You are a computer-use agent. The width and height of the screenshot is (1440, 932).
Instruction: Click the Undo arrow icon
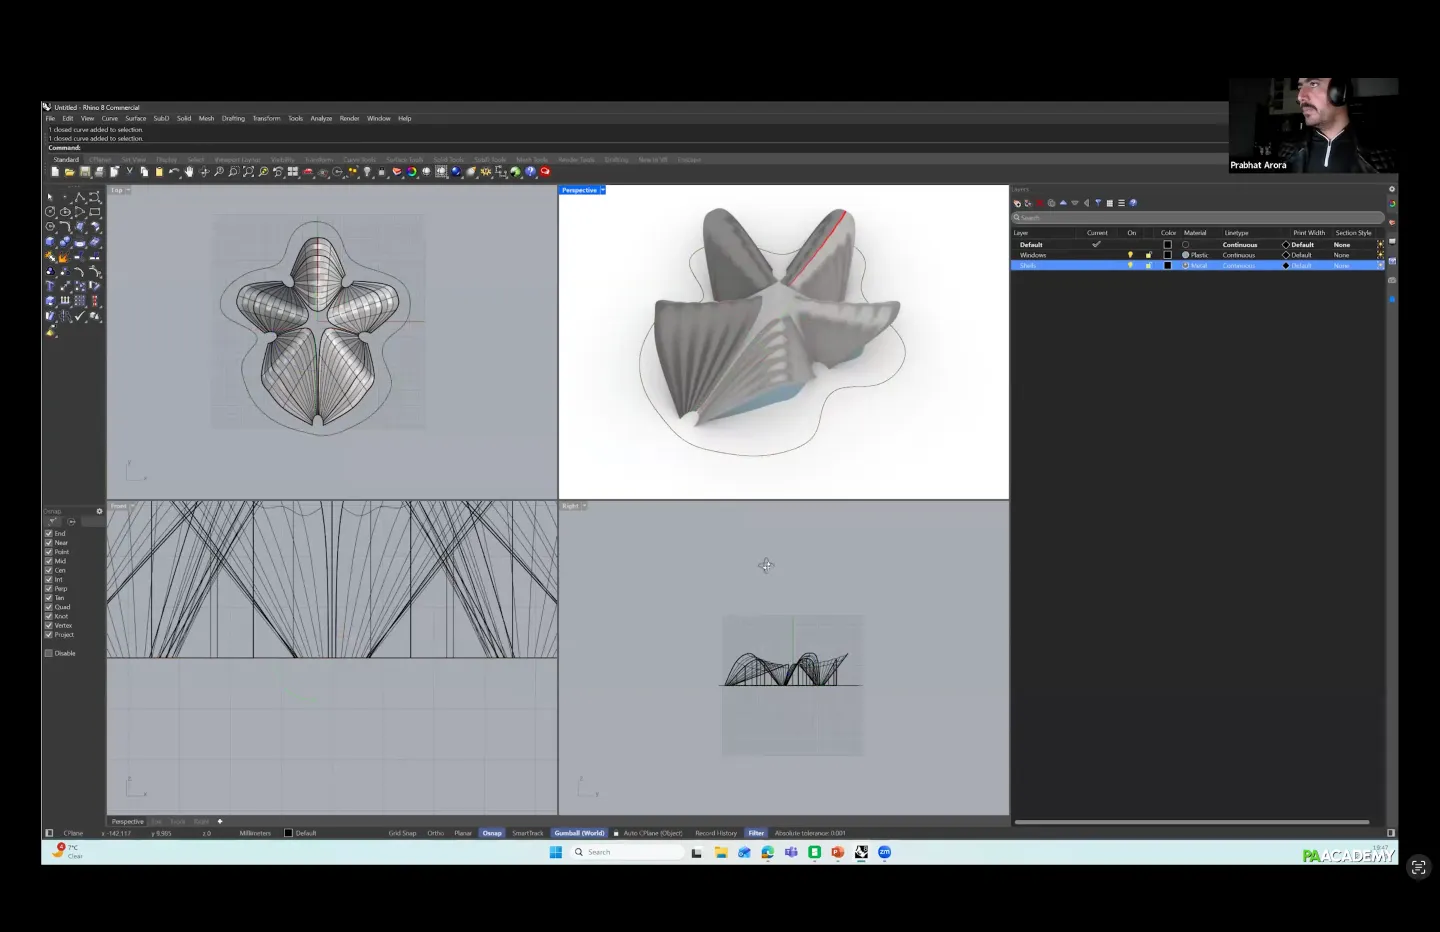pyautogui.click(x=174, y=172)
